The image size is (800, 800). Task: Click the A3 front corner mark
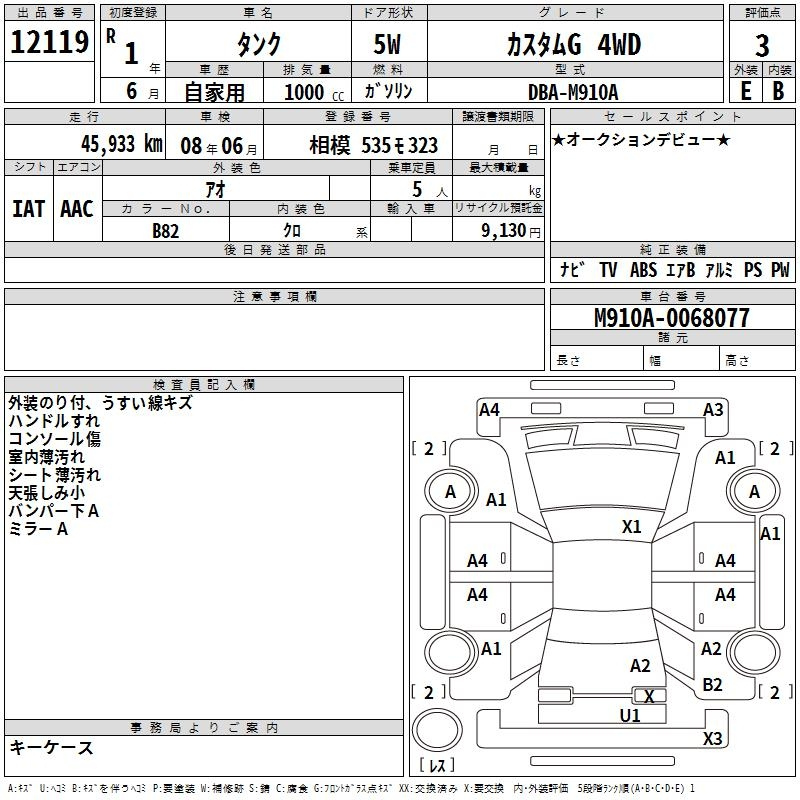[x=713, y=410]
